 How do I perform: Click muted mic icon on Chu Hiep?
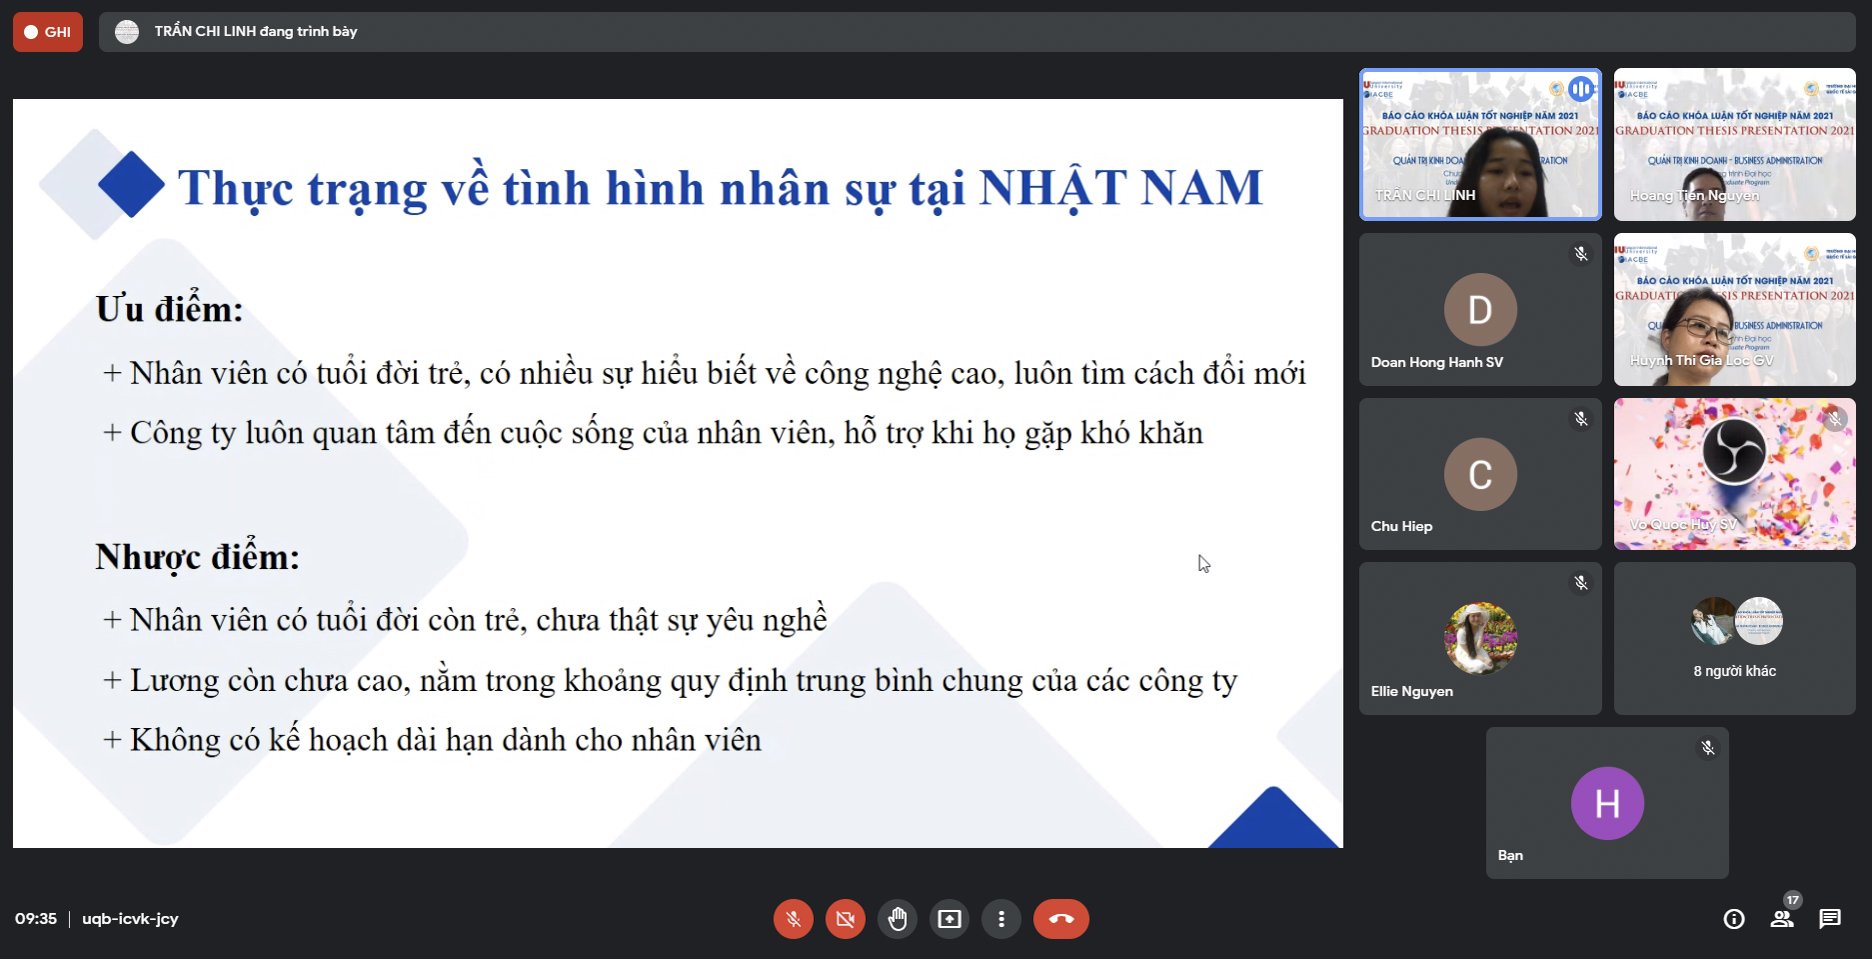[1581, 419]
